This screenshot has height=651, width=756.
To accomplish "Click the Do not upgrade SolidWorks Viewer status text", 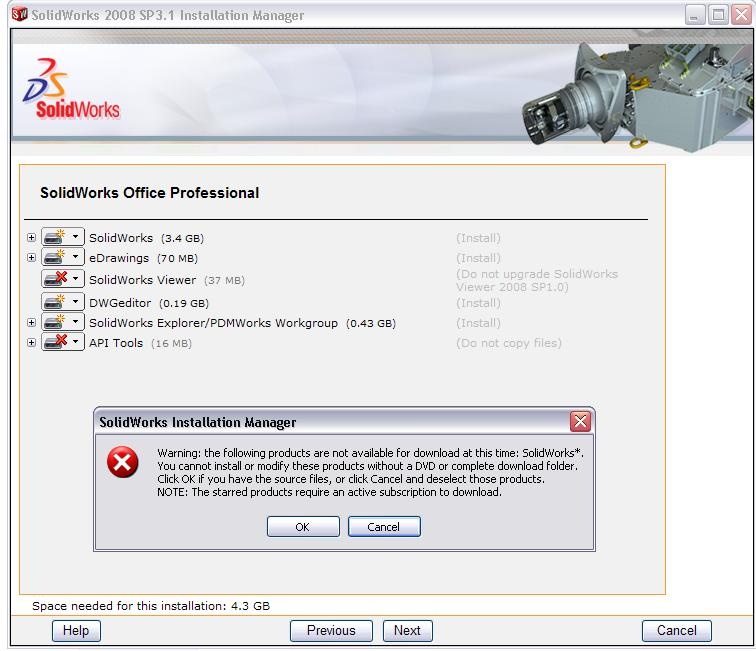I will (537, 281).
